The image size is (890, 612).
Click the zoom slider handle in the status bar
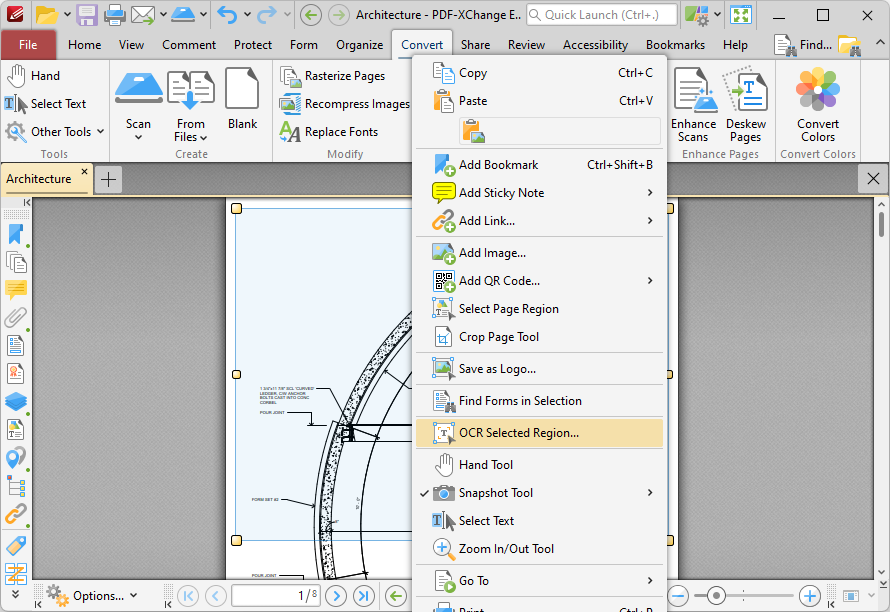click(x=716, y=596)
